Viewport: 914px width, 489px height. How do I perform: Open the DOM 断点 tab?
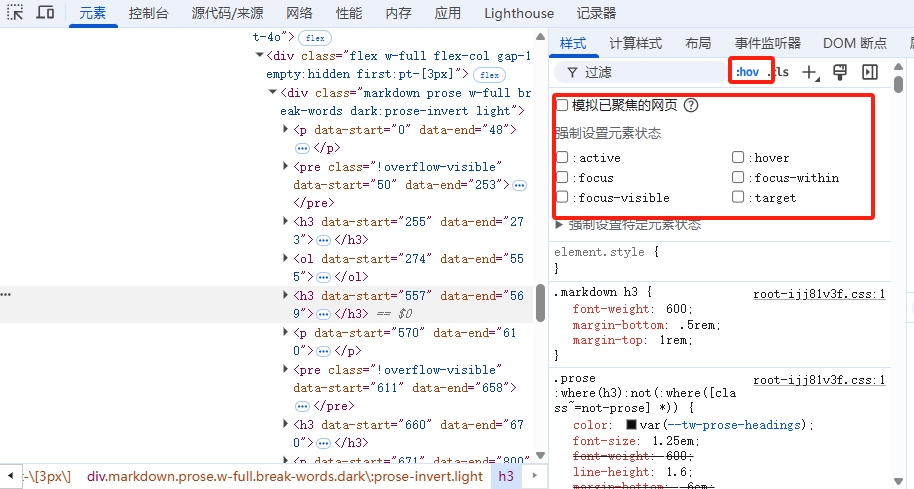point(855,43)
